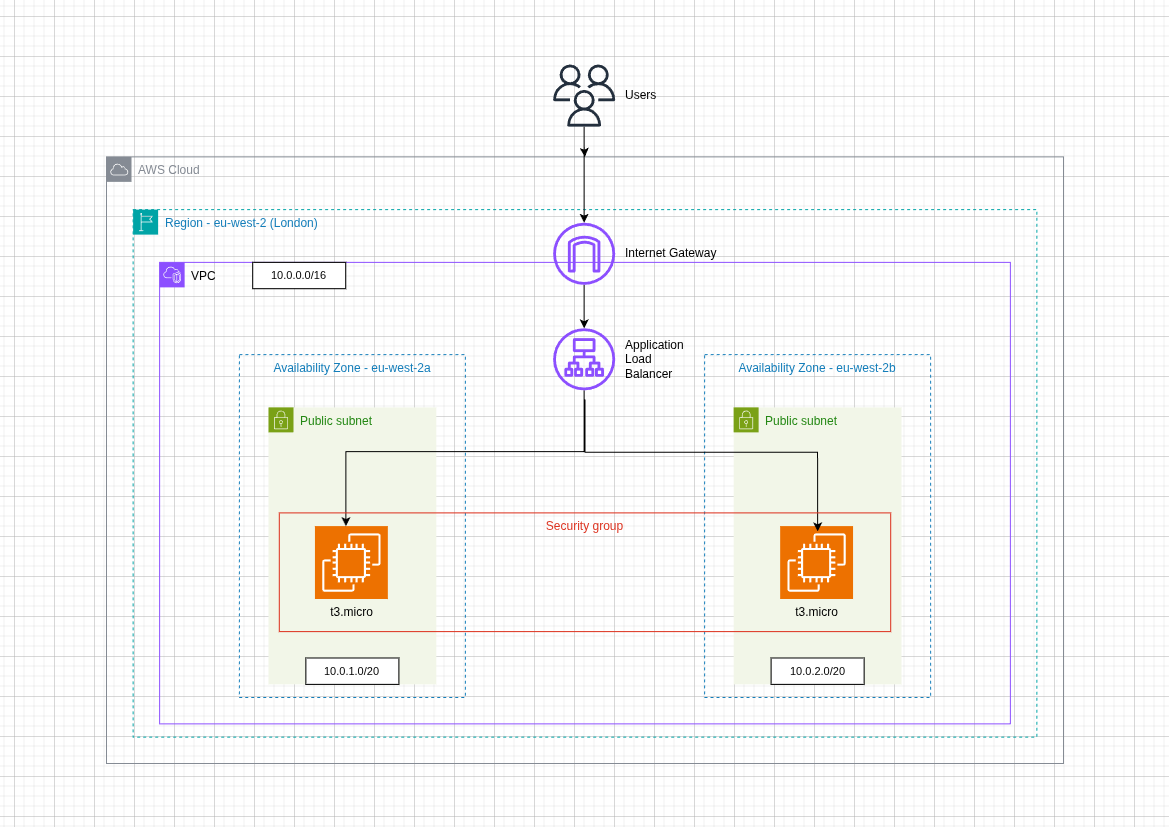The image size is (1169, 827).
Task: Select the Application Load Balancer label text
Action: point(654,359)
